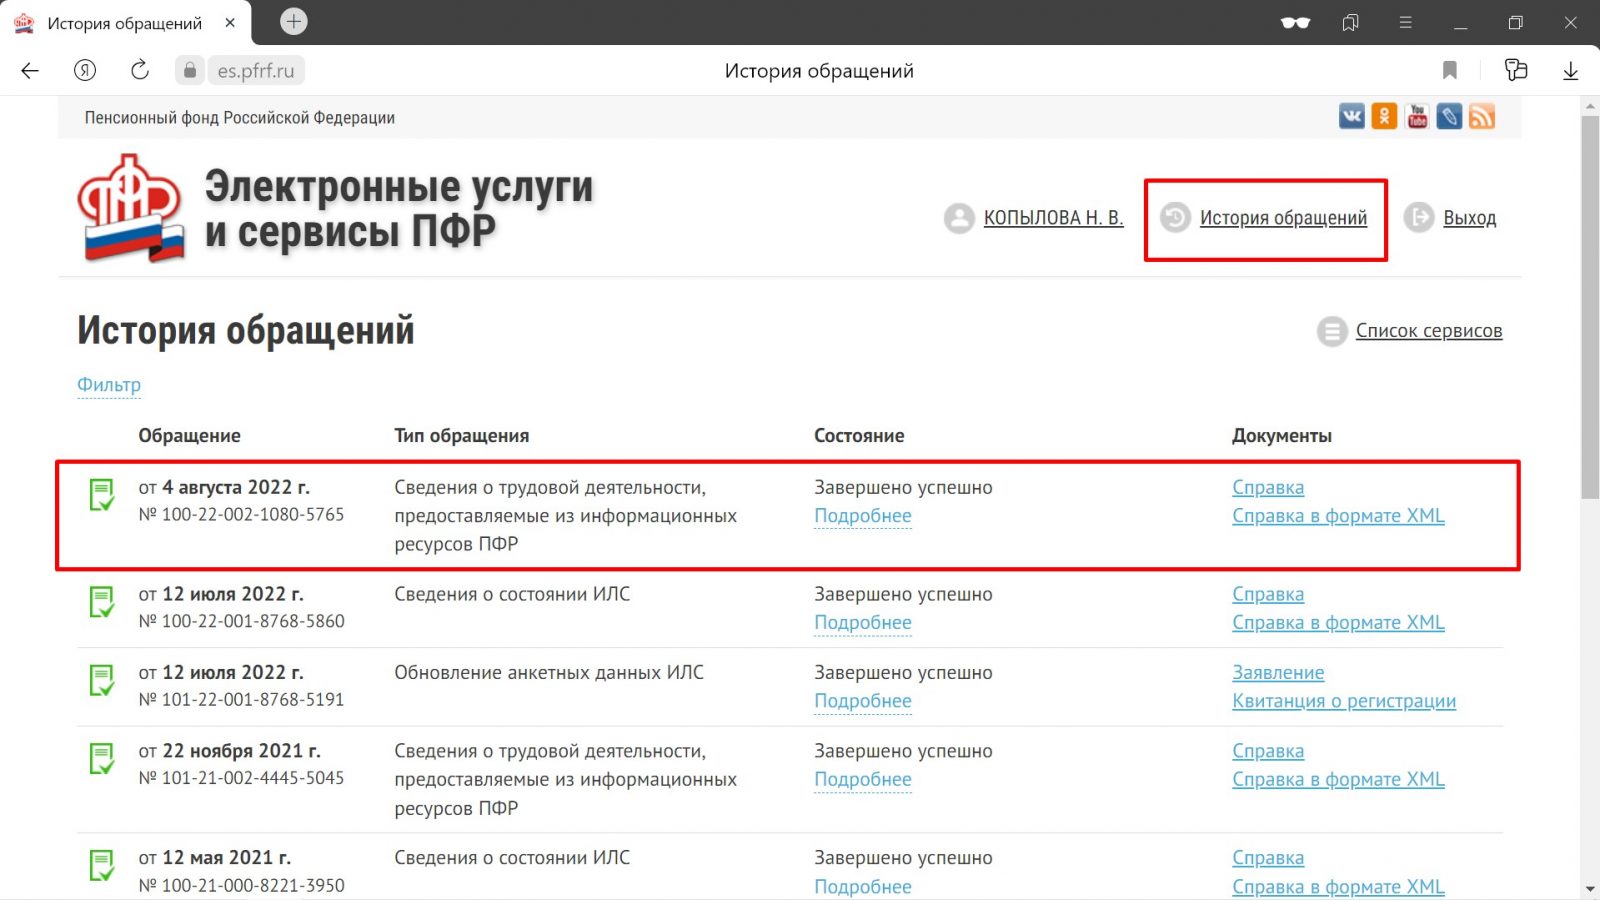Expand Подробнее for Обновление анкетных данных ИЛС

[x=862, y=701]
